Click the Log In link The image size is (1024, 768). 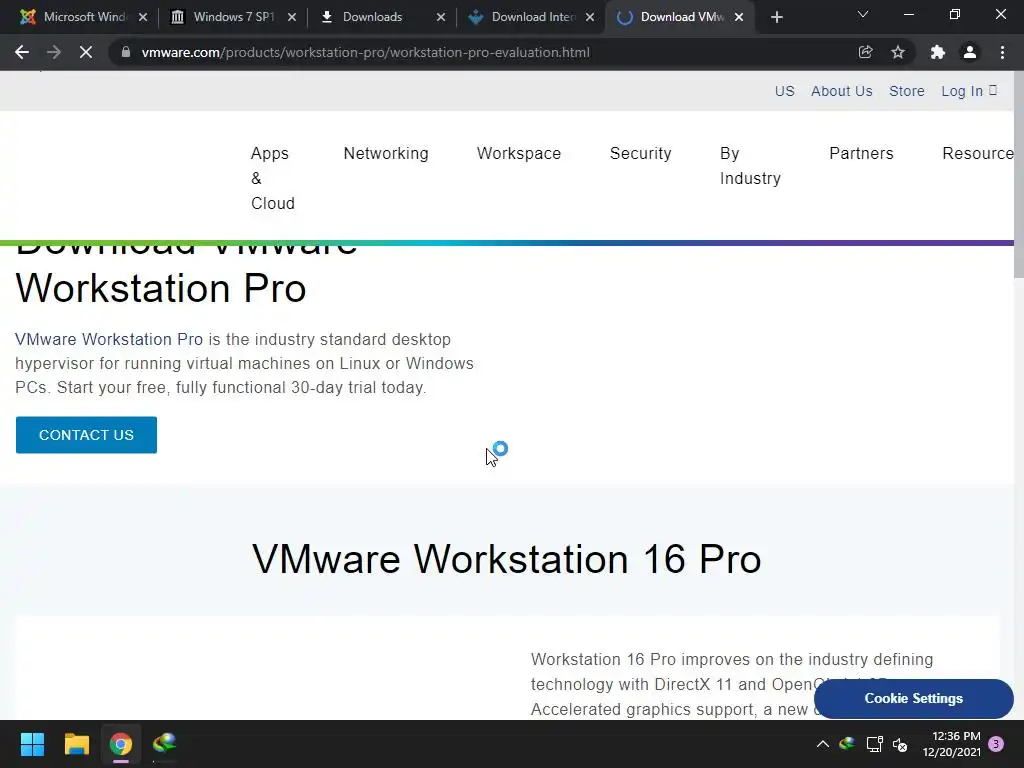[968, 91]
